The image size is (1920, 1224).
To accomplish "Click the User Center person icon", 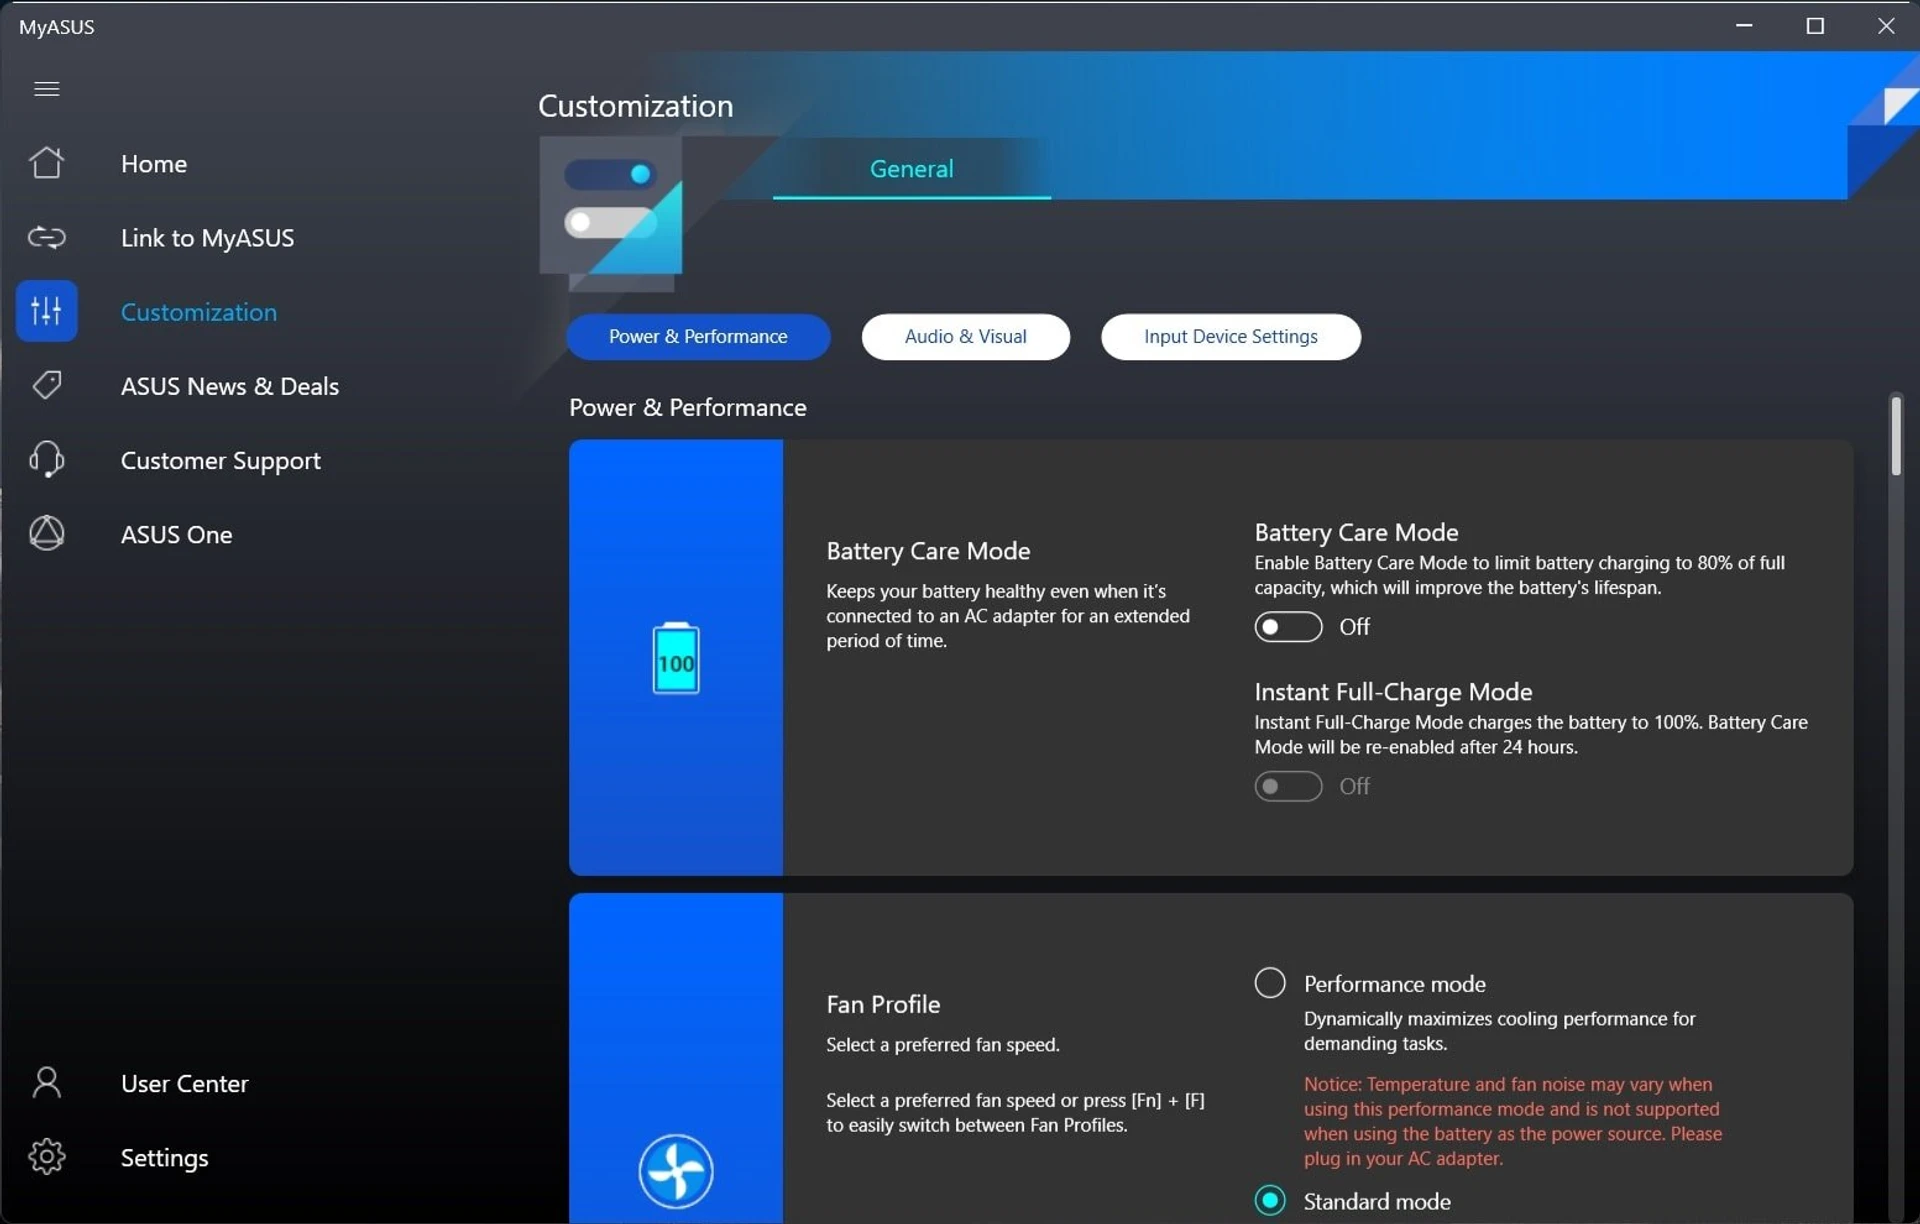I will coord(46,1082).
